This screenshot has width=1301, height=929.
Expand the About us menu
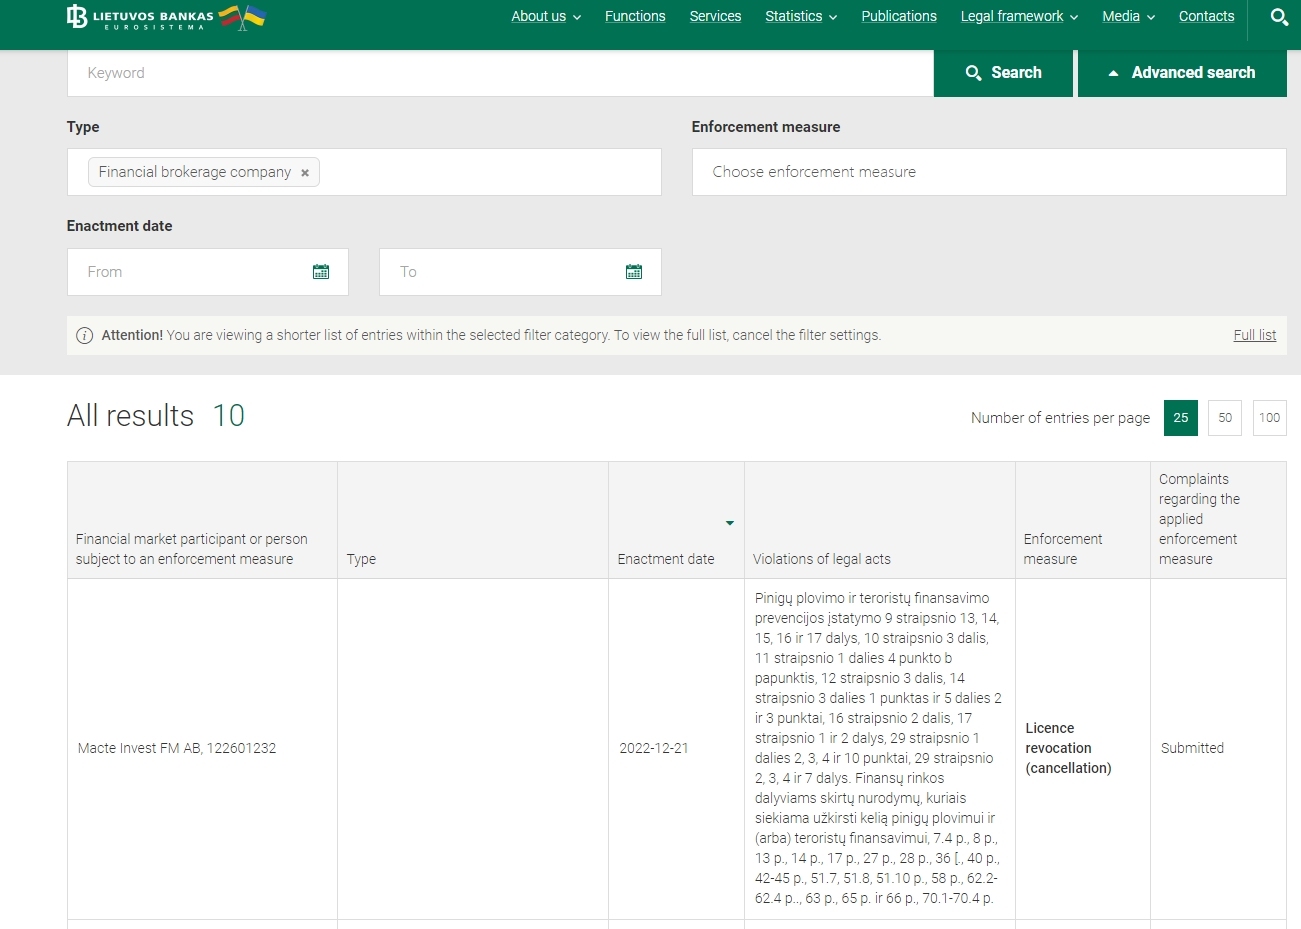pyautogui.click(x=545, y=17)
